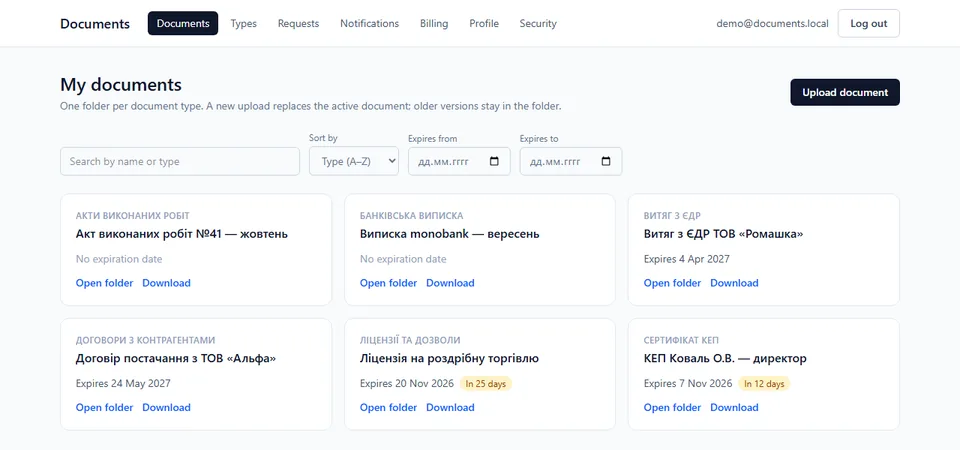
Task: Click the 'БАНКІВСЬКА ВИПИСКА' type label
Action: click(x=411, y=216)
